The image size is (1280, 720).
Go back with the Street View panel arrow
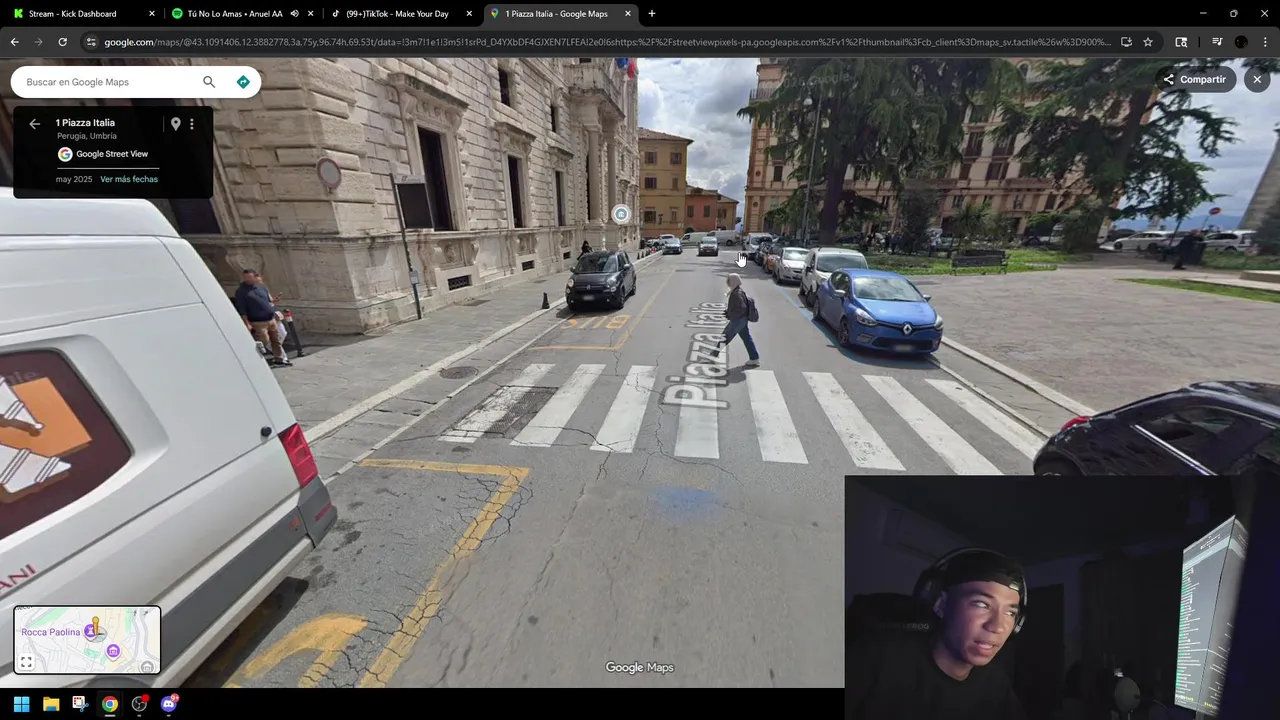[34, 124]
